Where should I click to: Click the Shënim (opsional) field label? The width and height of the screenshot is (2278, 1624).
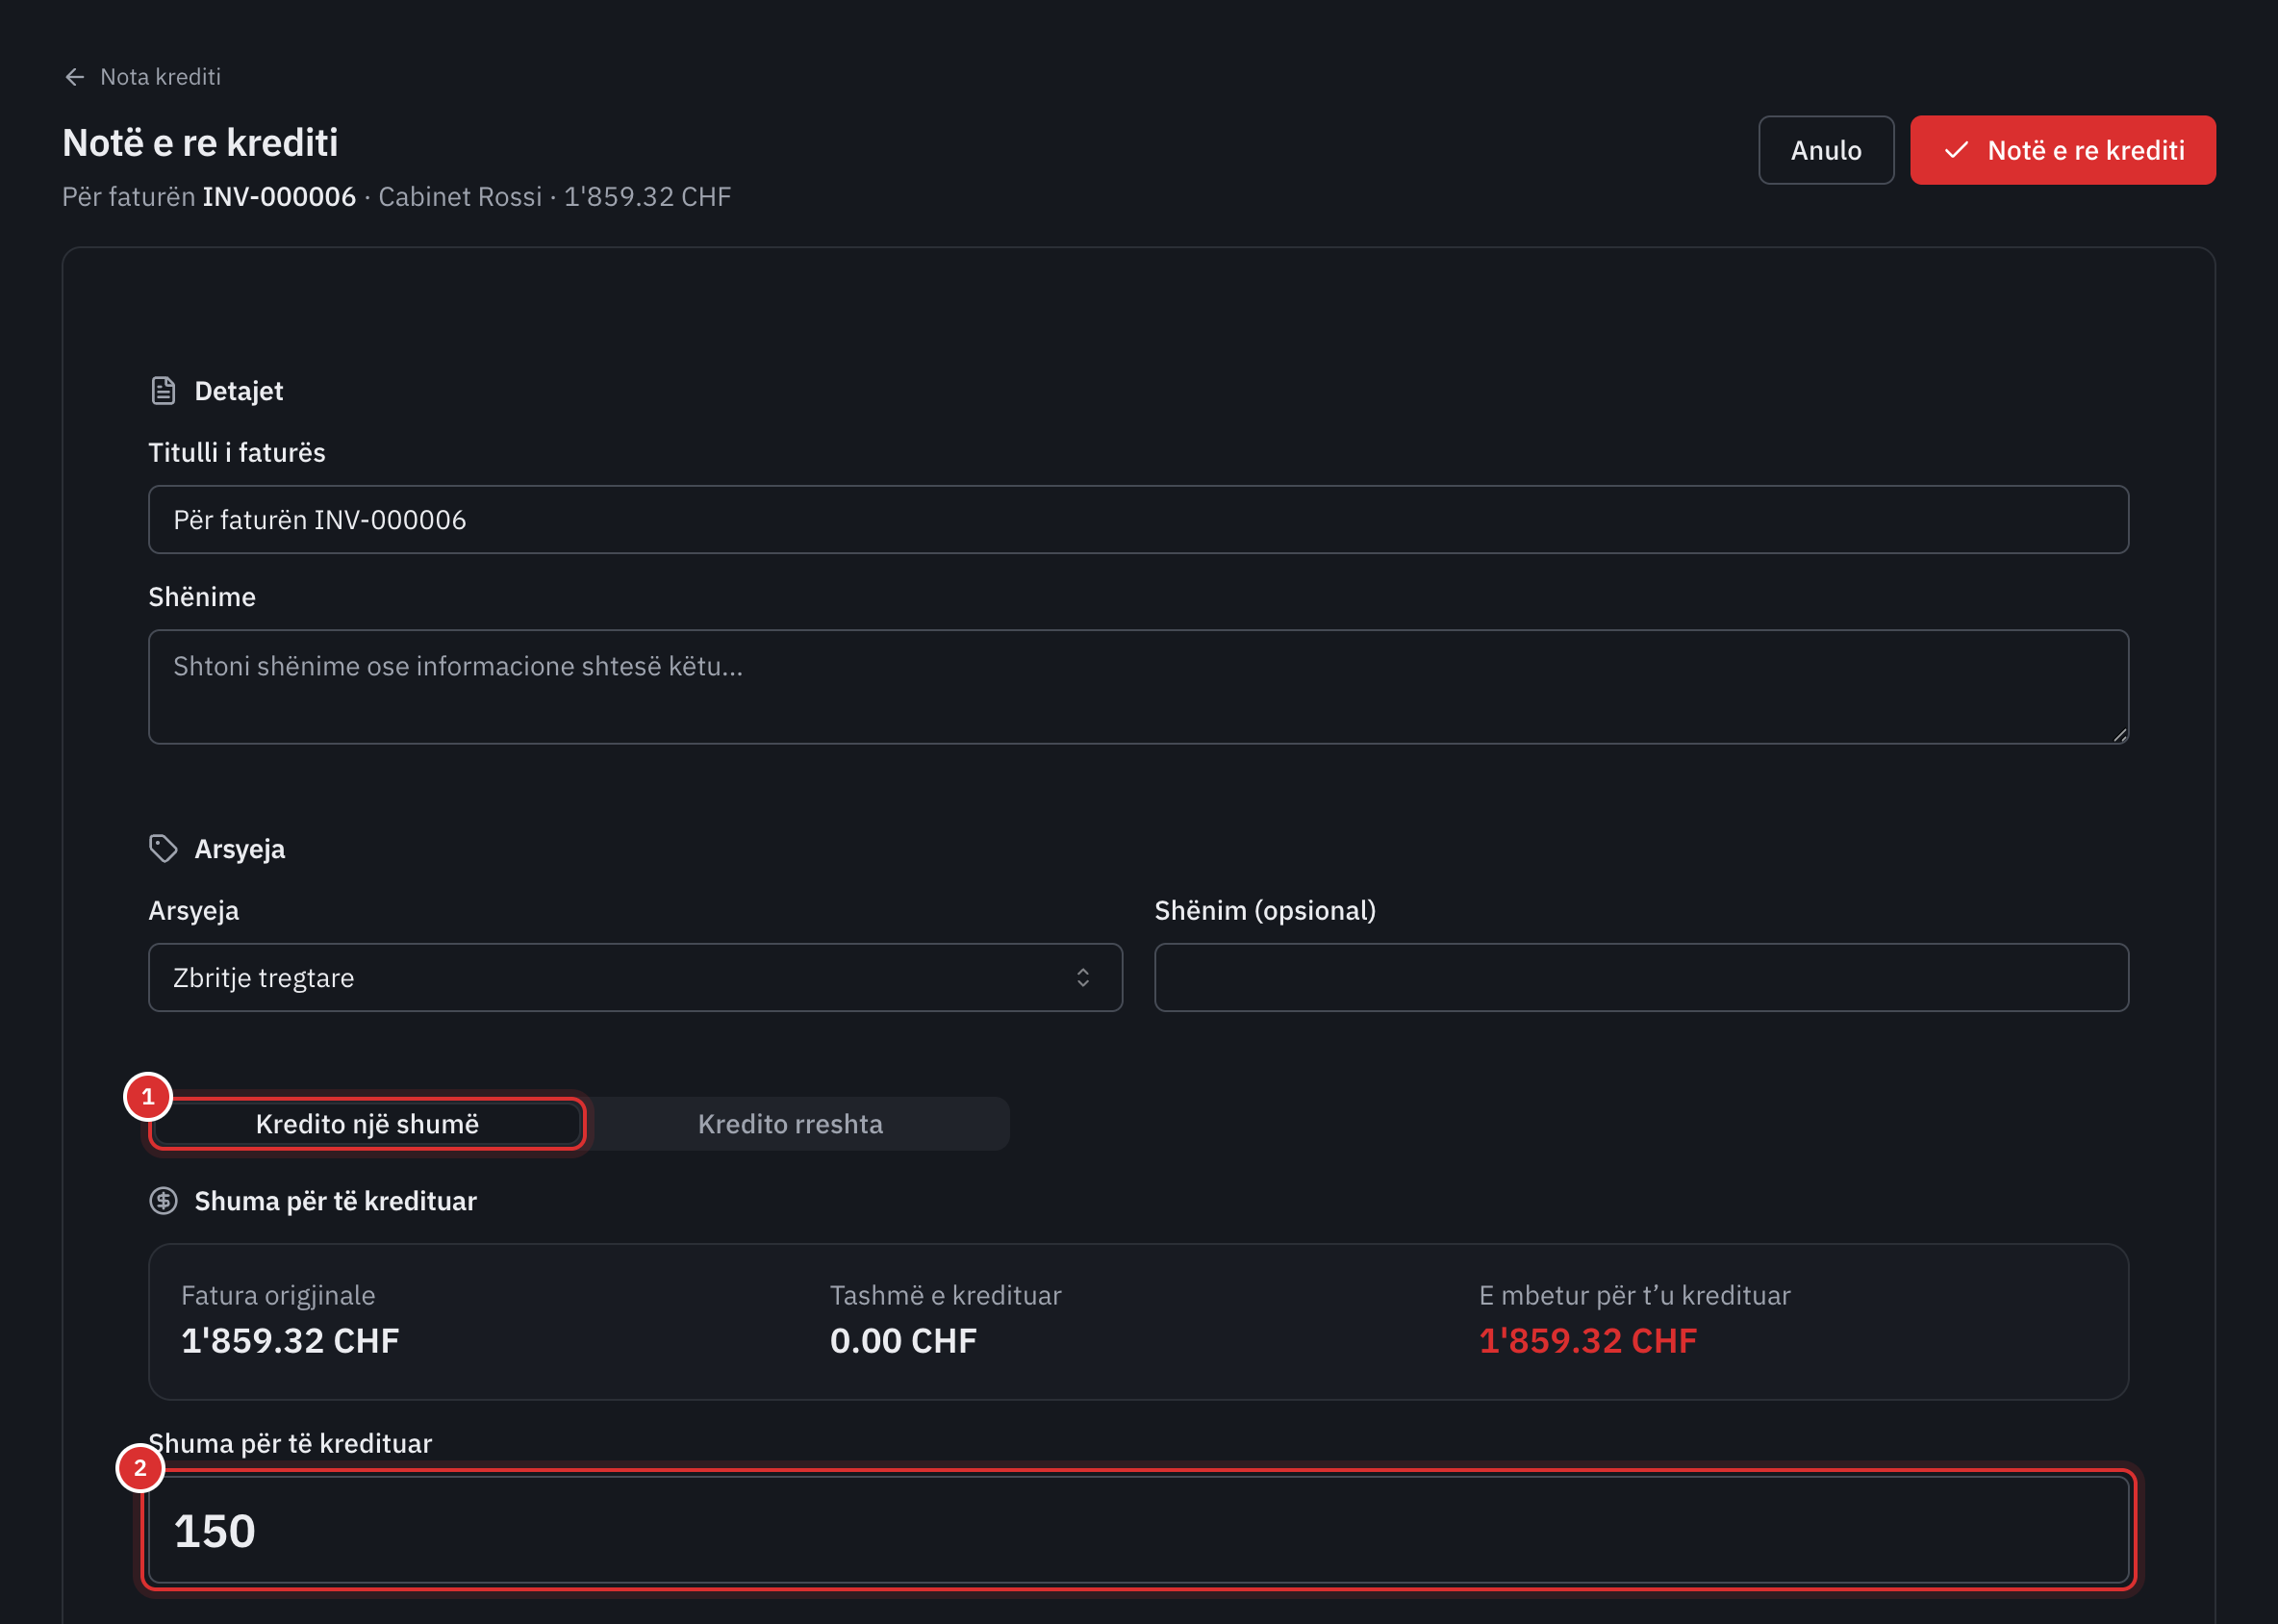click(x=1265, y=911)
